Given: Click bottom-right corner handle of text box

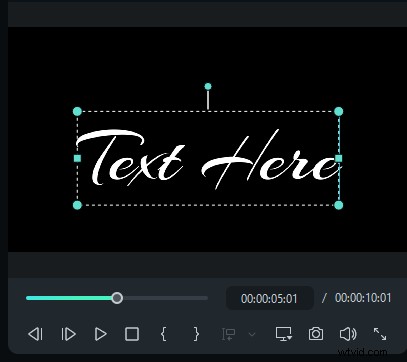Looking at the screenshot, I should coord(339,205).
